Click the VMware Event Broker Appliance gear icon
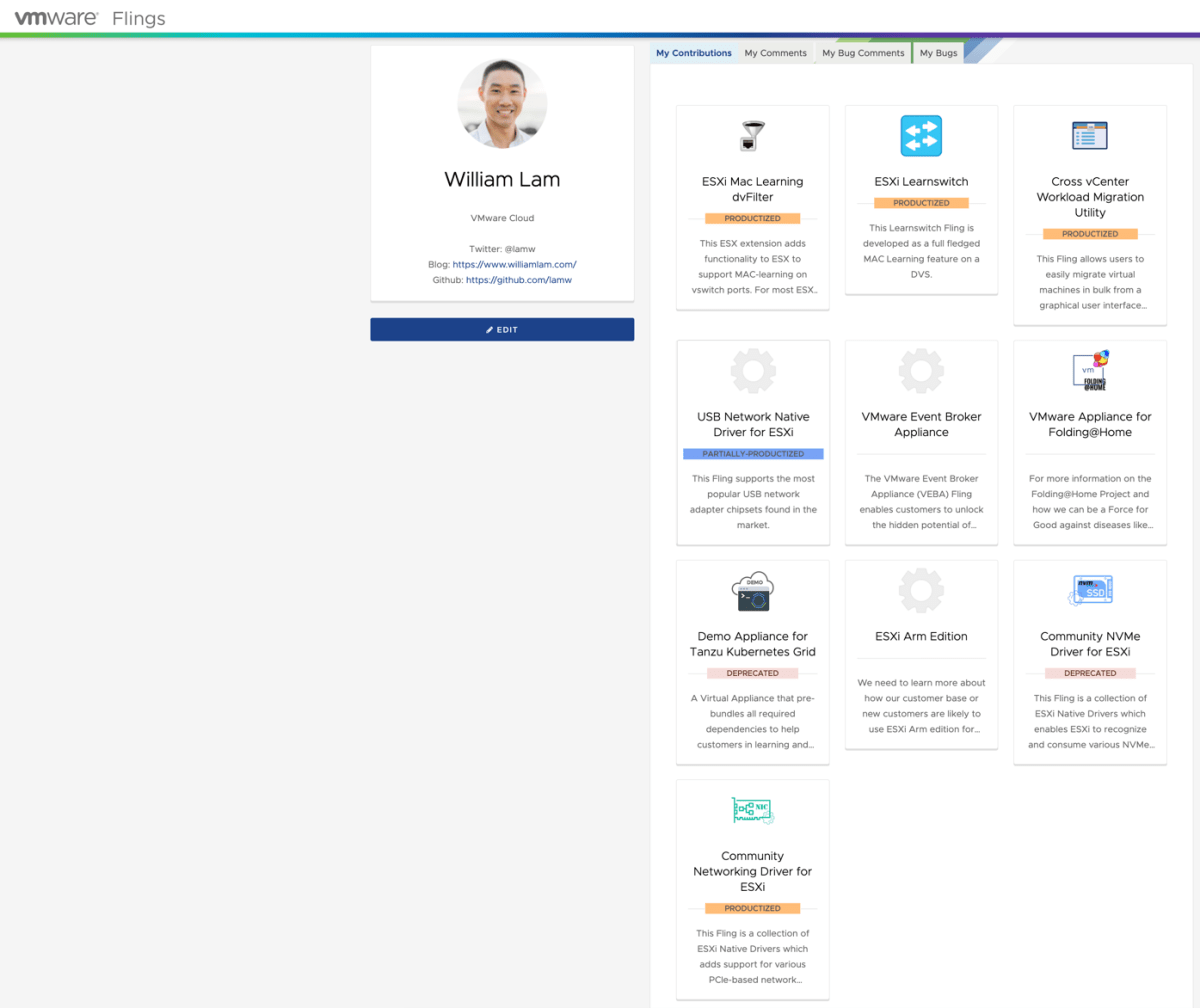This screenshot has width=1200, height=1008. tap(921, 370)
